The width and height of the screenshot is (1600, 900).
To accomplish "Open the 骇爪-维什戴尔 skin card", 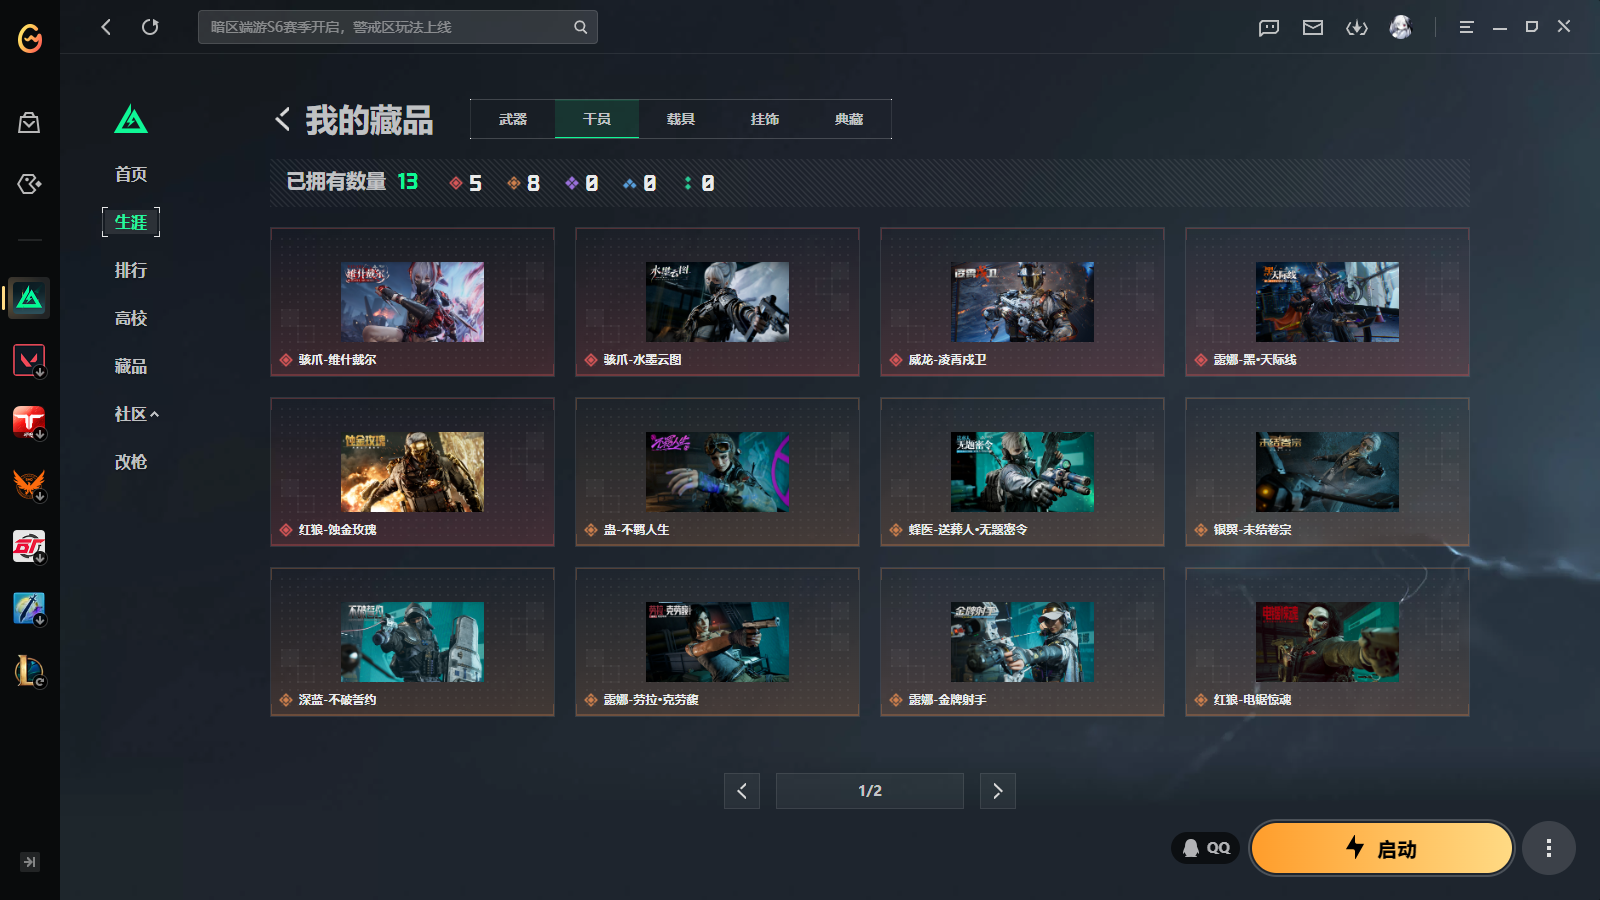I will coord(412,302).
